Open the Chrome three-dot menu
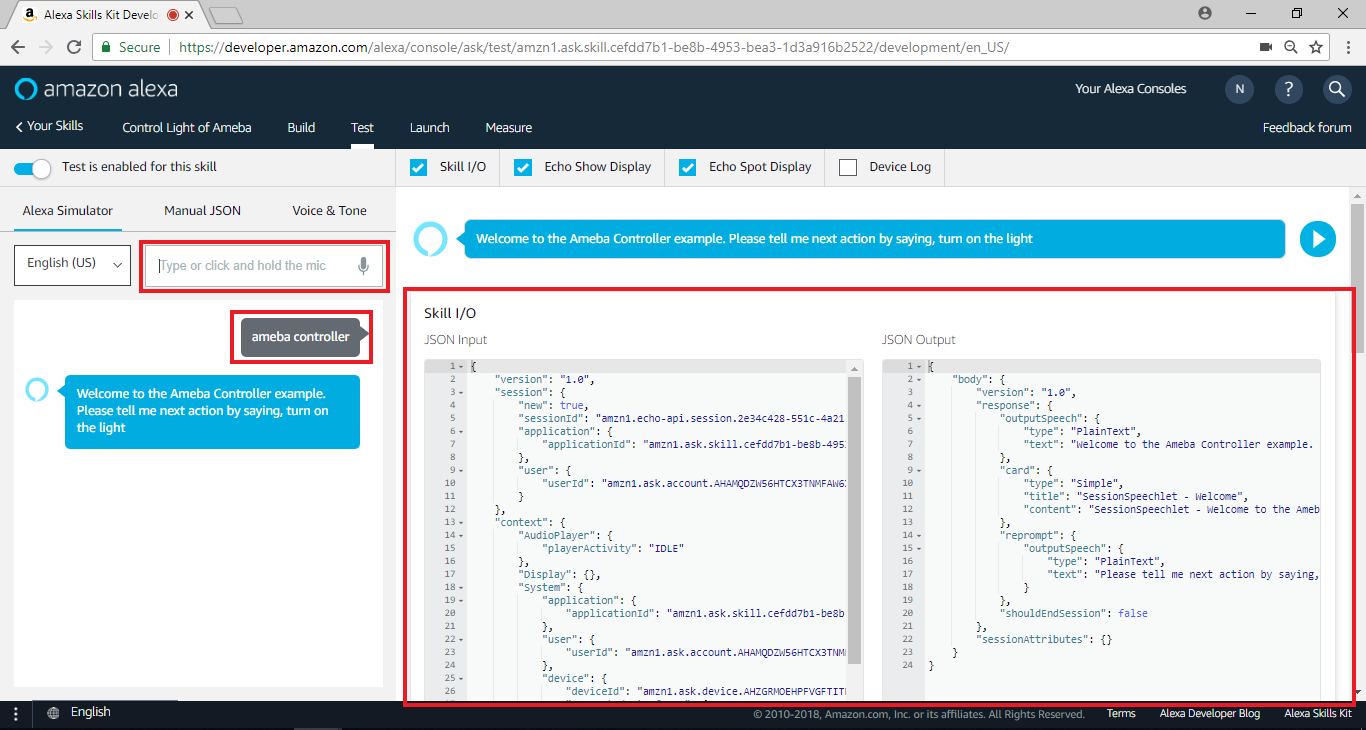The height and width of the screenshot is (730, 1366). coord(1347,47)
